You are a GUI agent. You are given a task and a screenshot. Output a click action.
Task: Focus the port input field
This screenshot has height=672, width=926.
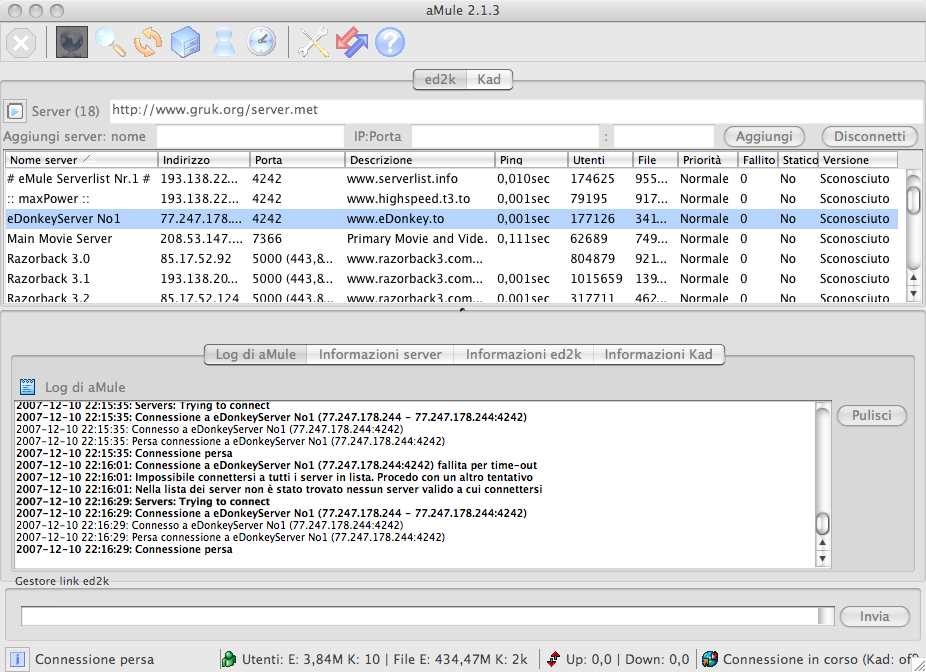(x=664, y=136)
